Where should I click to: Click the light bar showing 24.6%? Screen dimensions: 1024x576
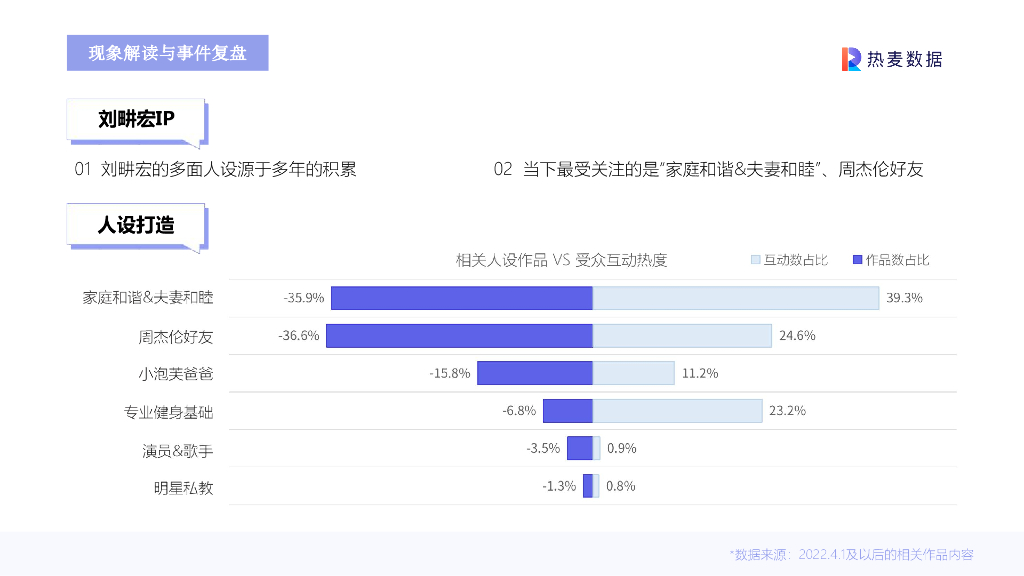[x=682, y=336]
